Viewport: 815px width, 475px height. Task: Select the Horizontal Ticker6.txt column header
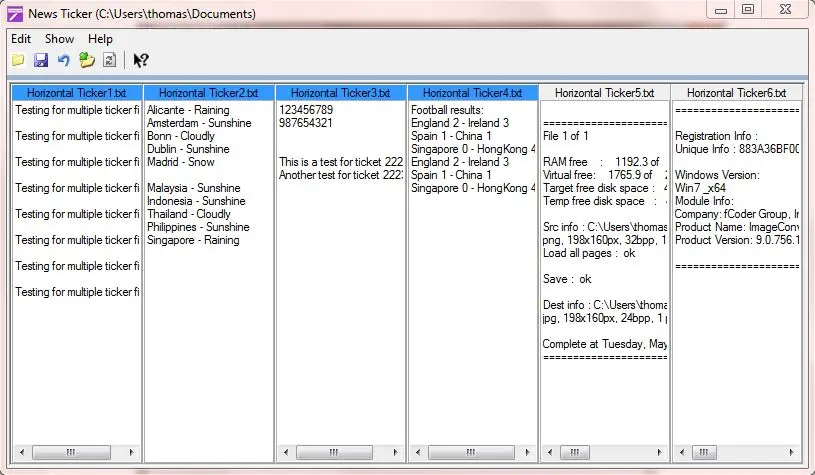click(737, 93)
